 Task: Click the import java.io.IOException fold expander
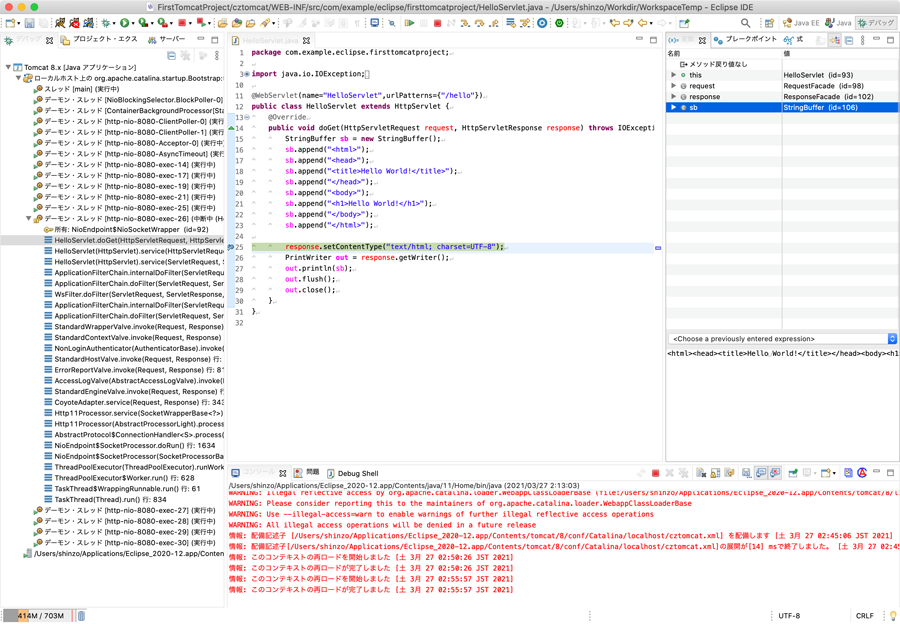point(247,74)
